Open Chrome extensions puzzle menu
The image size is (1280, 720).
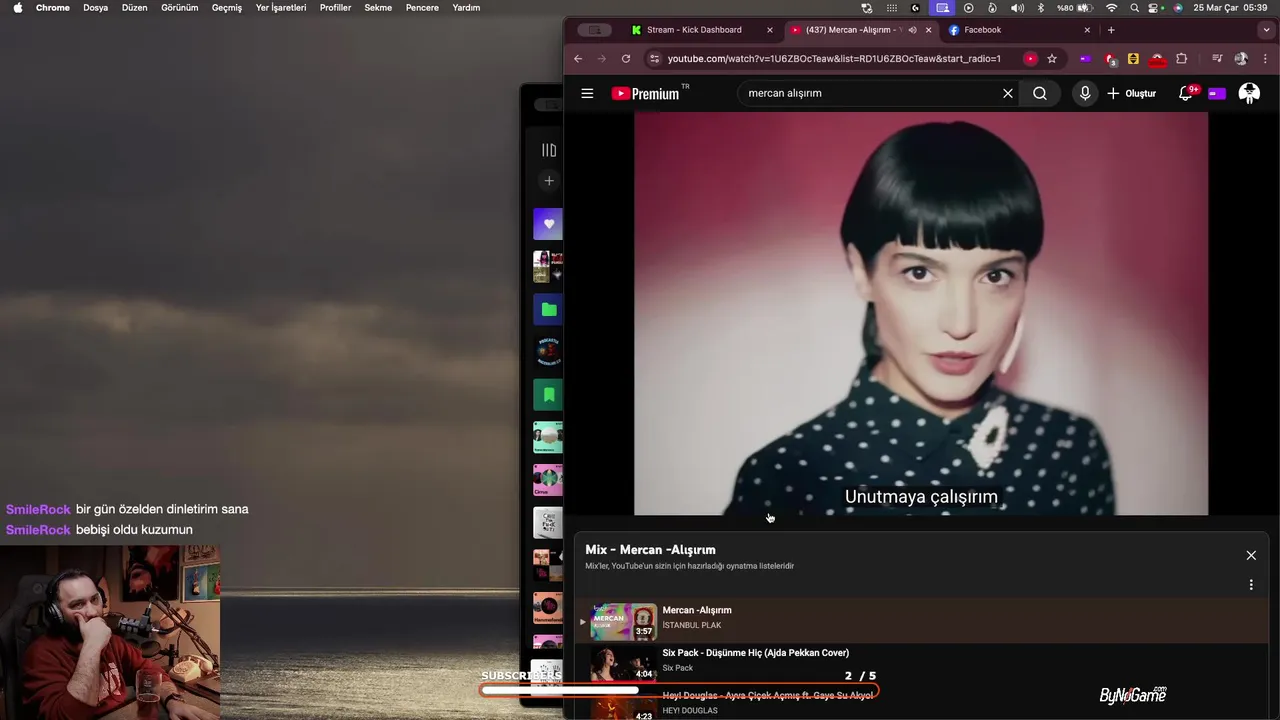[x=1182, y=59]
